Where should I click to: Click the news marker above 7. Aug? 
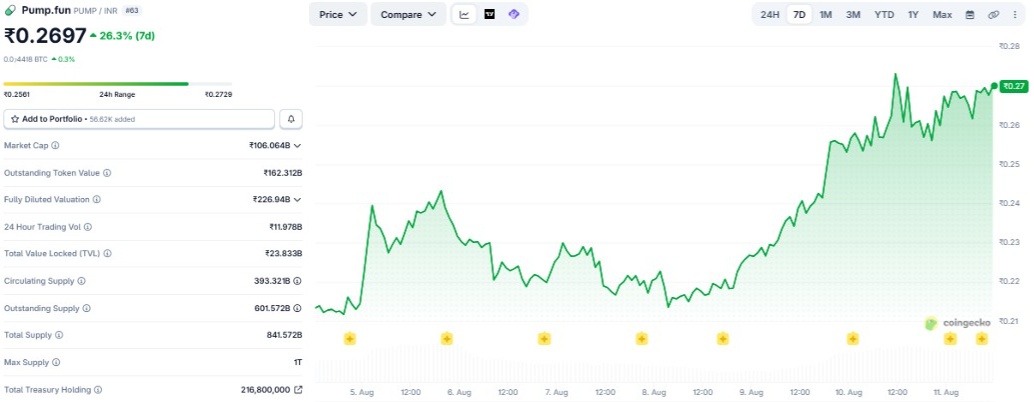[x=544, y=339]
